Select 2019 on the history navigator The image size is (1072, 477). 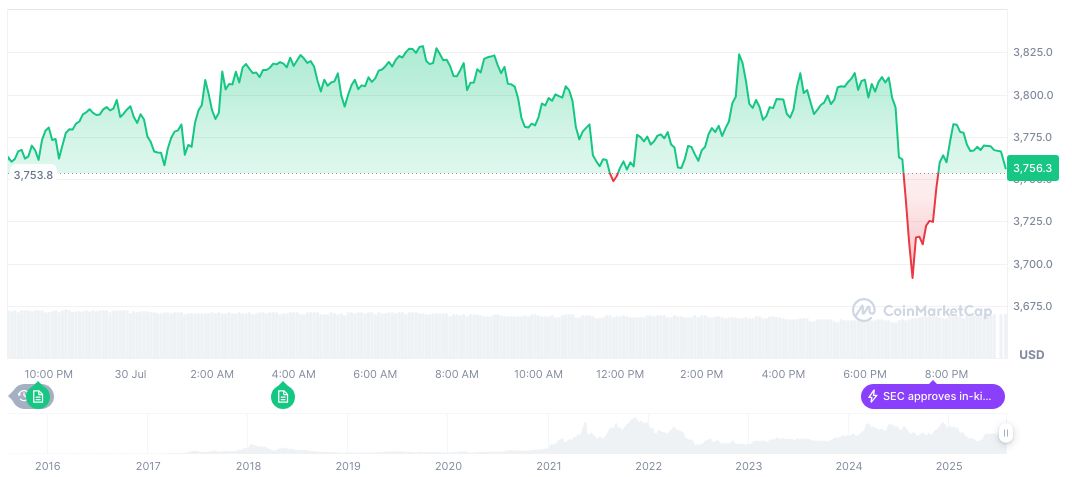tap(348, 465)
